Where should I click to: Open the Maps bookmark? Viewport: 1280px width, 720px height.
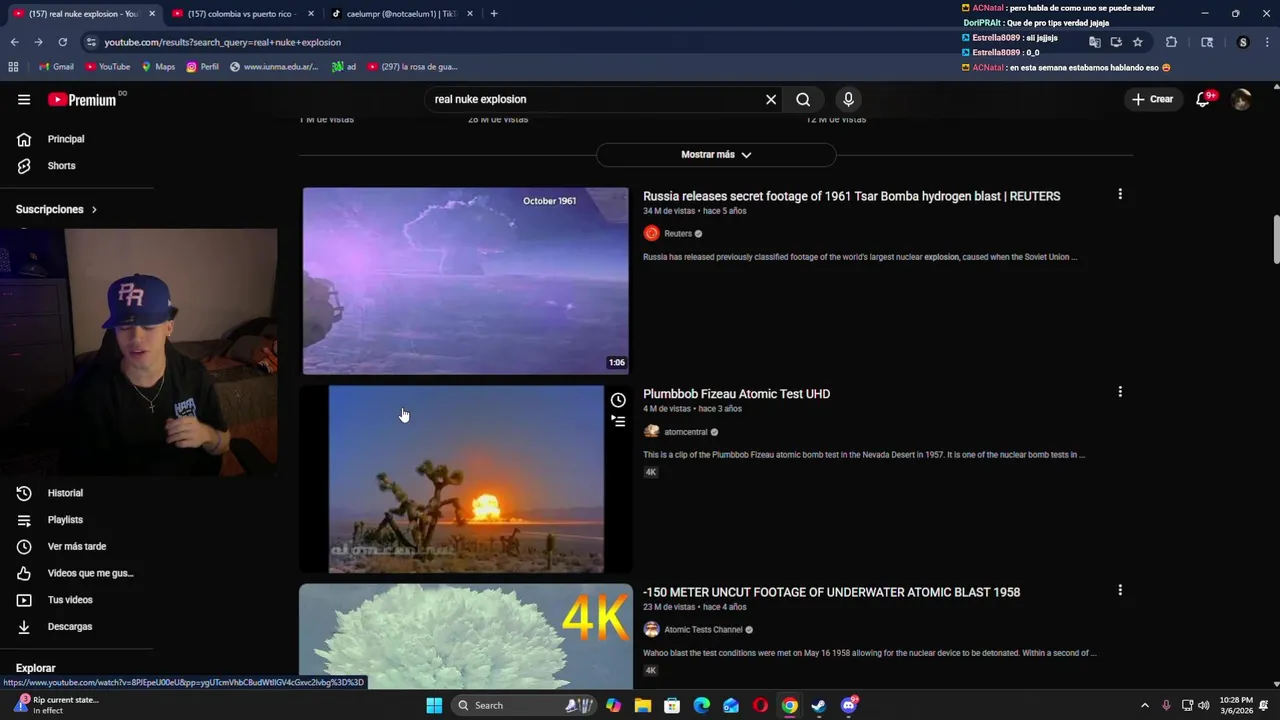pos(158,67)
